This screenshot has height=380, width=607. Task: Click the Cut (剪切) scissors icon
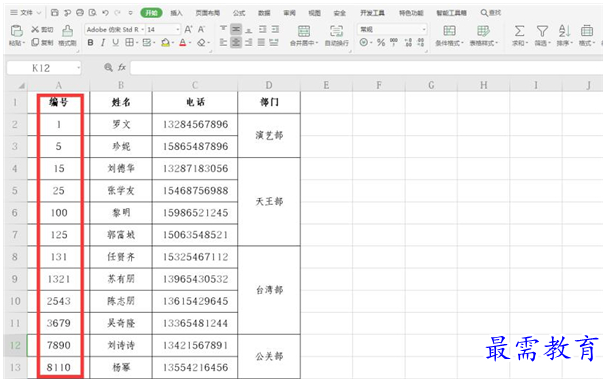(35, 29)
